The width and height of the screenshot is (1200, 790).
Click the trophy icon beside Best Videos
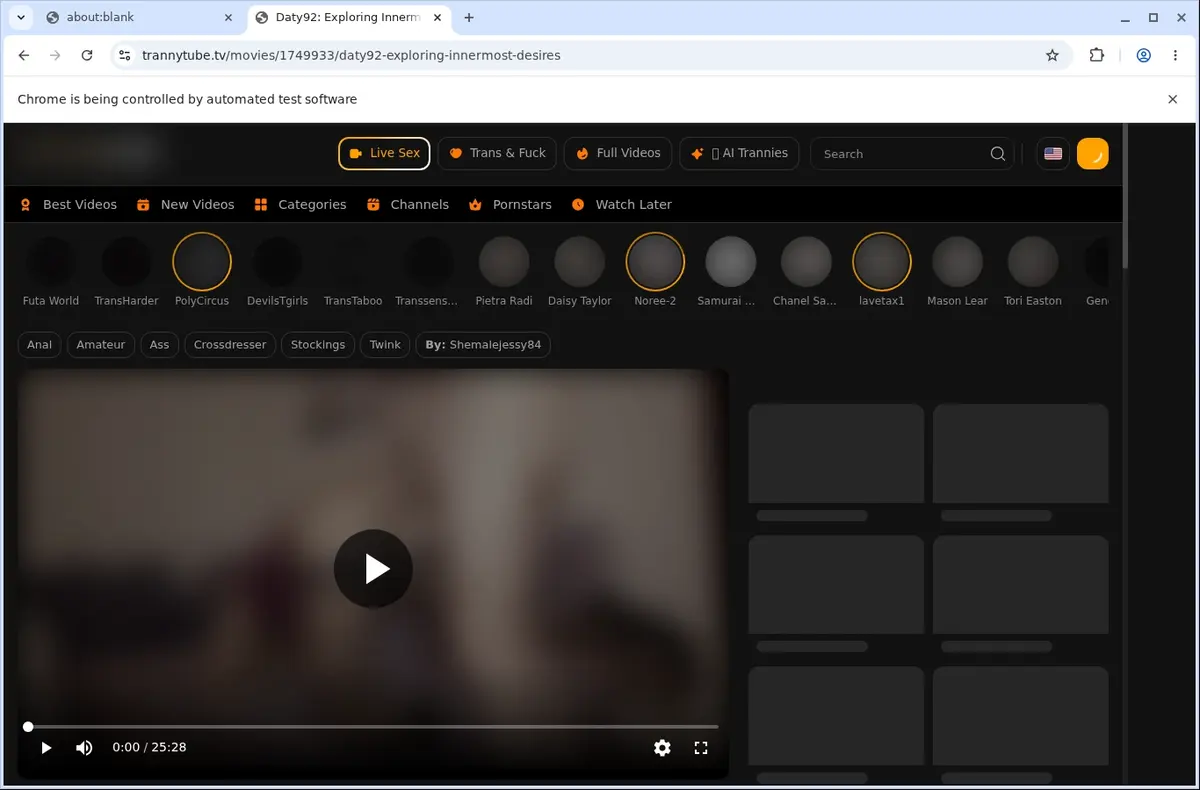point(26,204)
